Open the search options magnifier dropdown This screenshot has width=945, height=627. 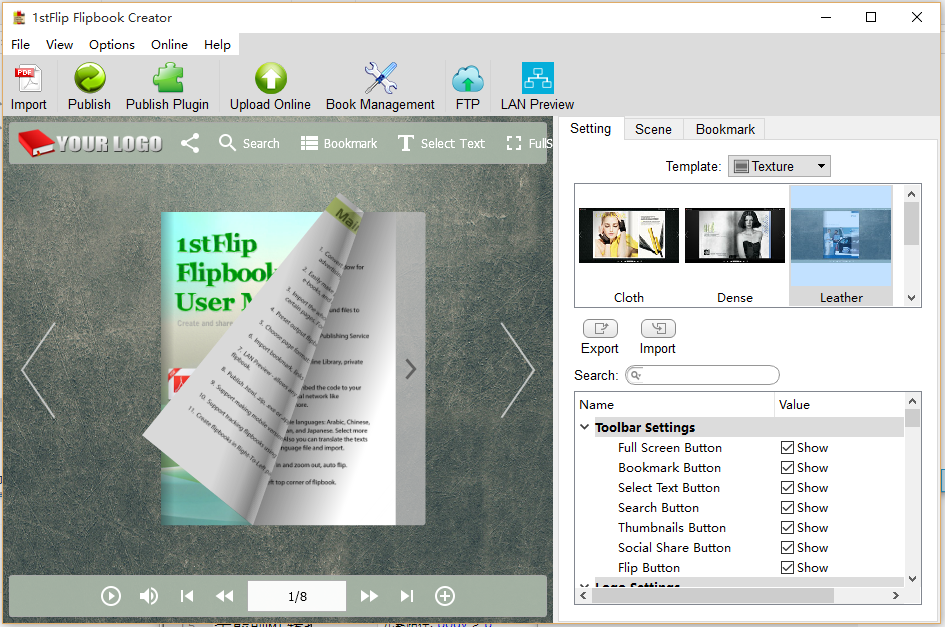pyautogui.click(x=636, y=376)
